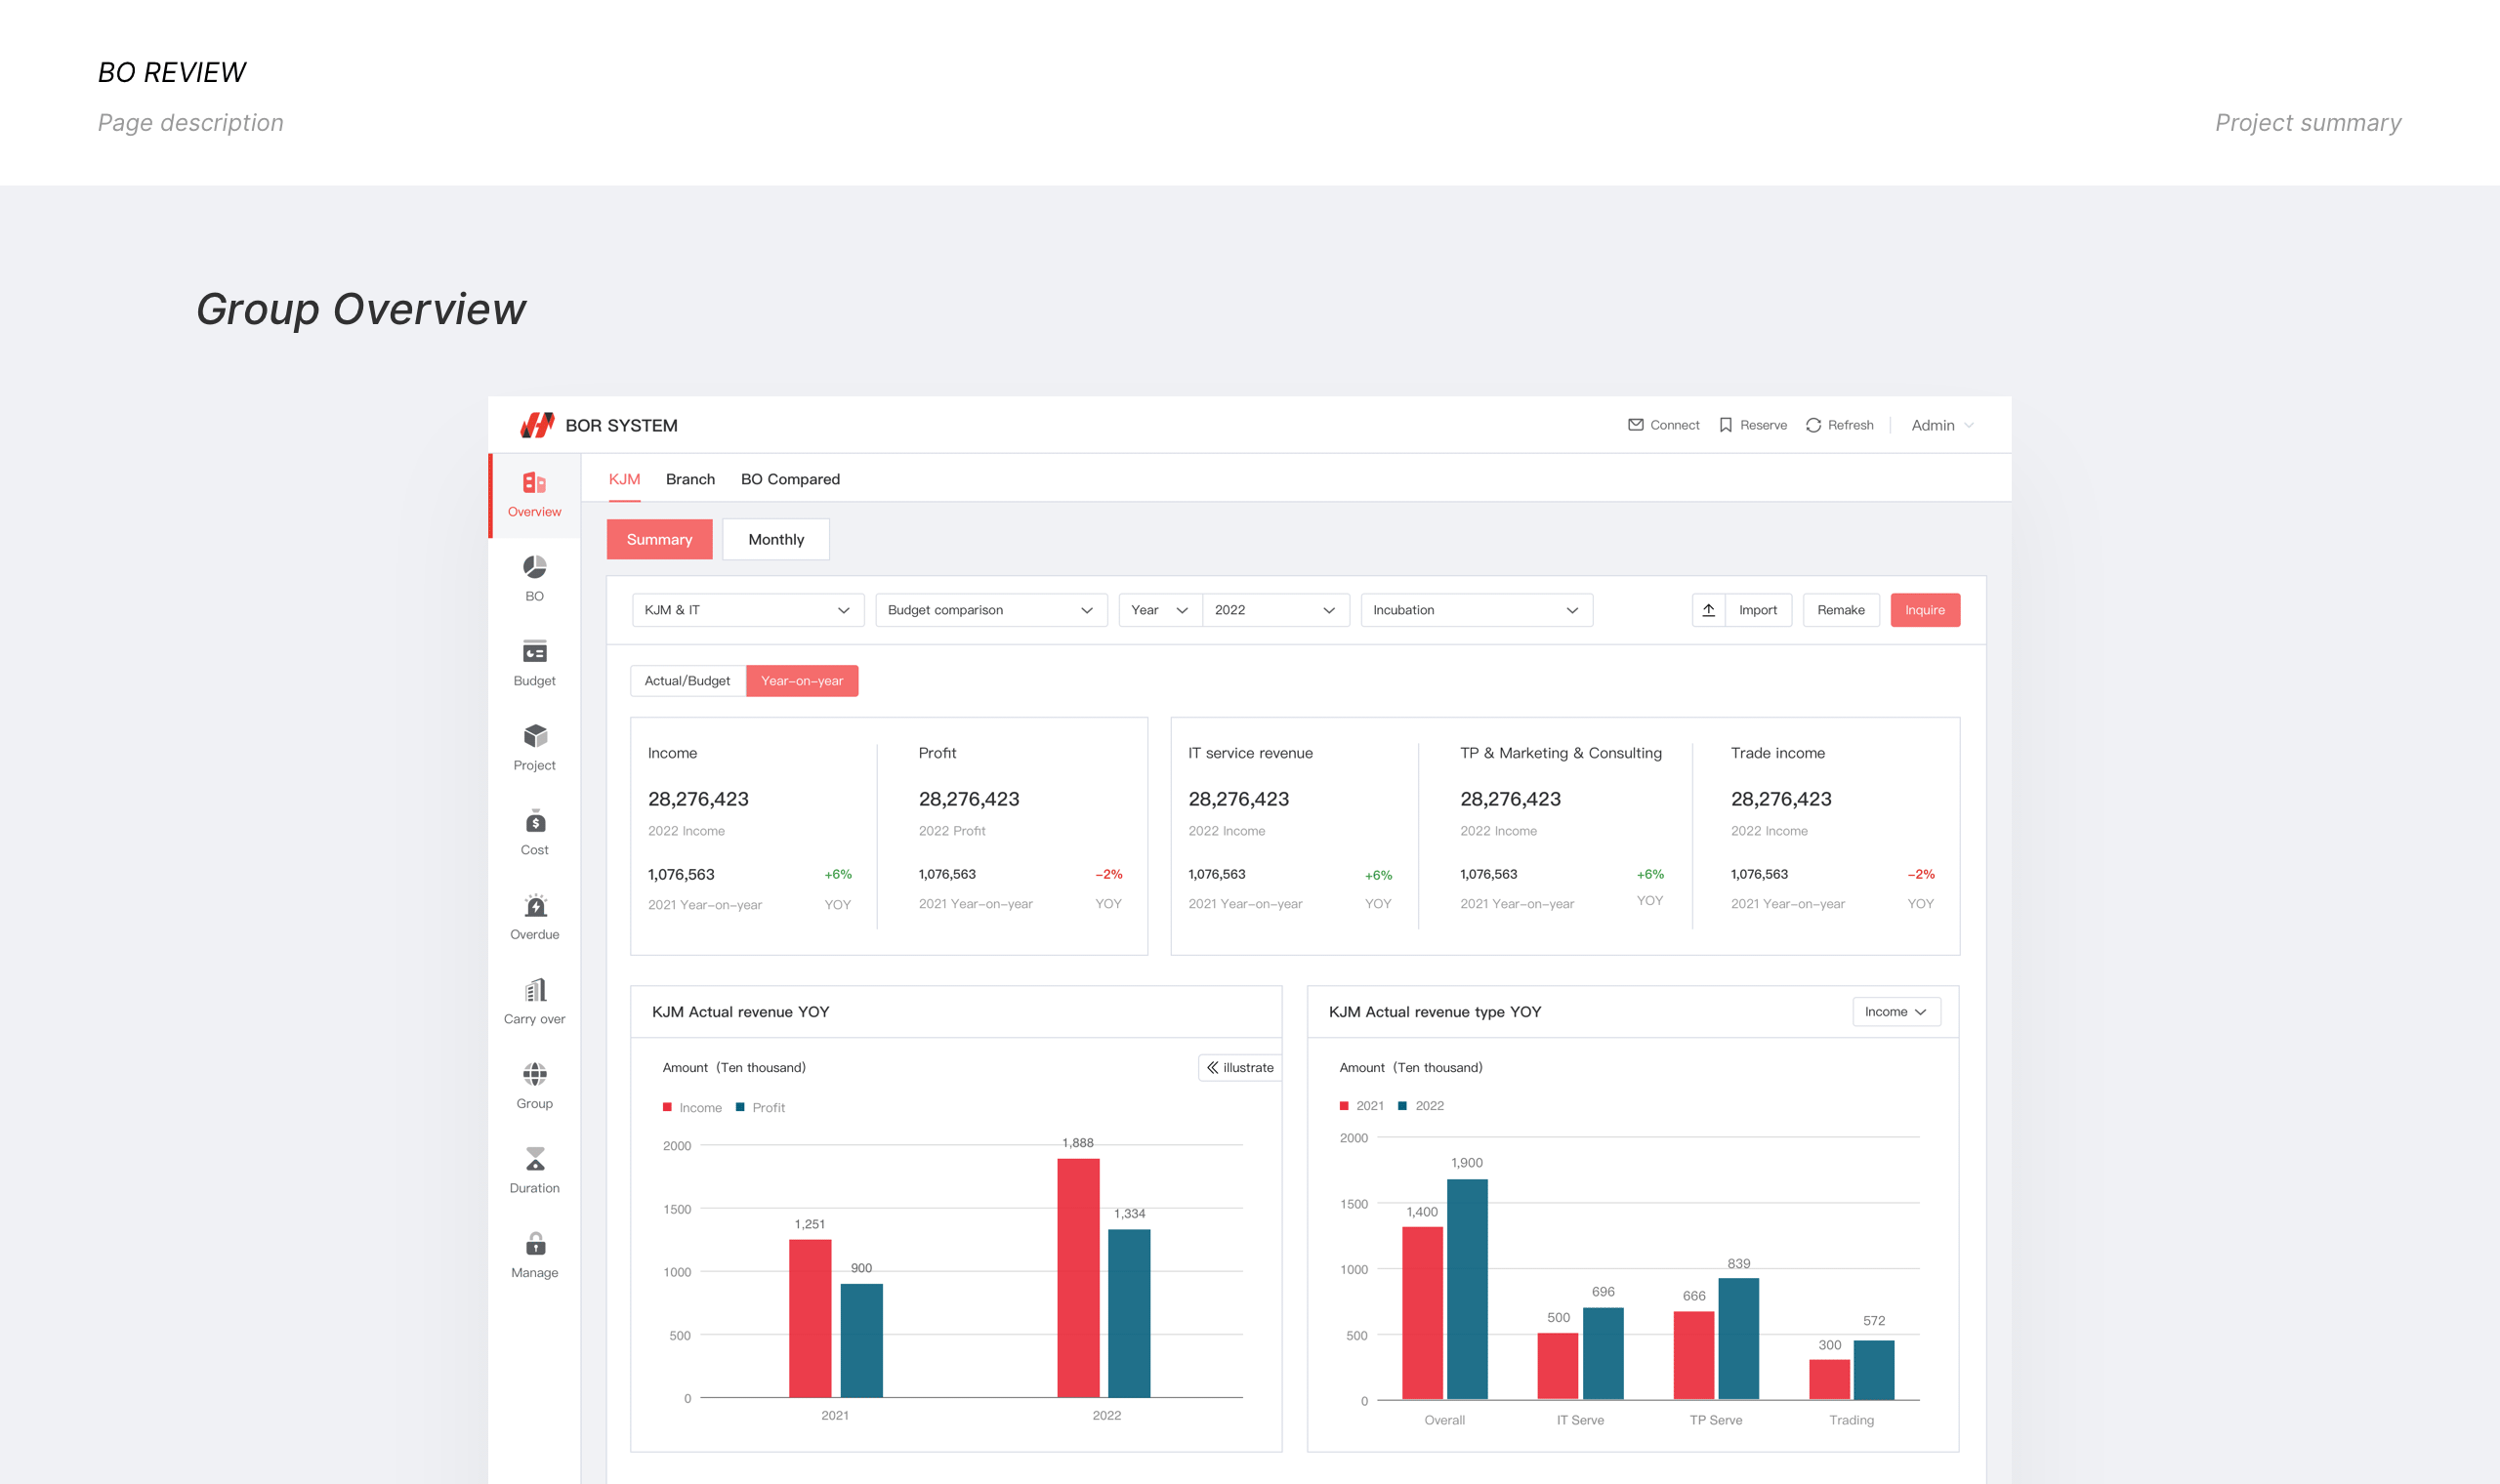The height and width of the screenshot is (1484, 2500).
Task: Expand the Budget comparison dropdown
Action: tap(991, 610)
